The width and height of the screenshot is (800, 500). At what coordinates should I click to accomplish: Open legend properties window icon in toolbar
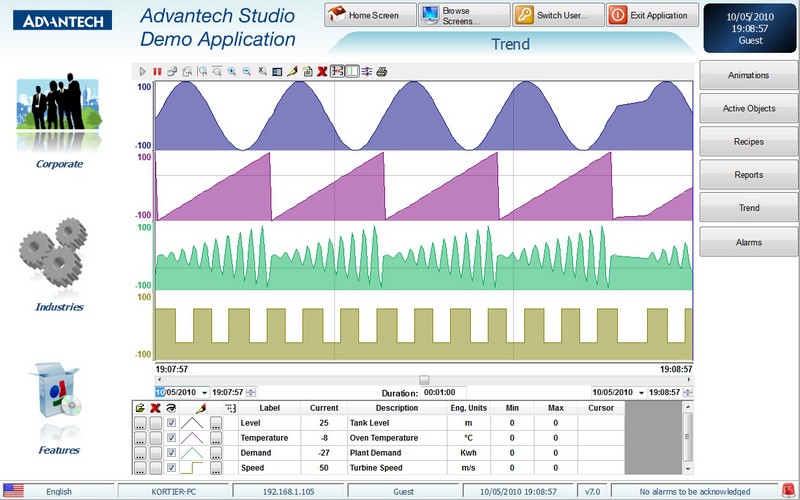[x=277, y=72]
